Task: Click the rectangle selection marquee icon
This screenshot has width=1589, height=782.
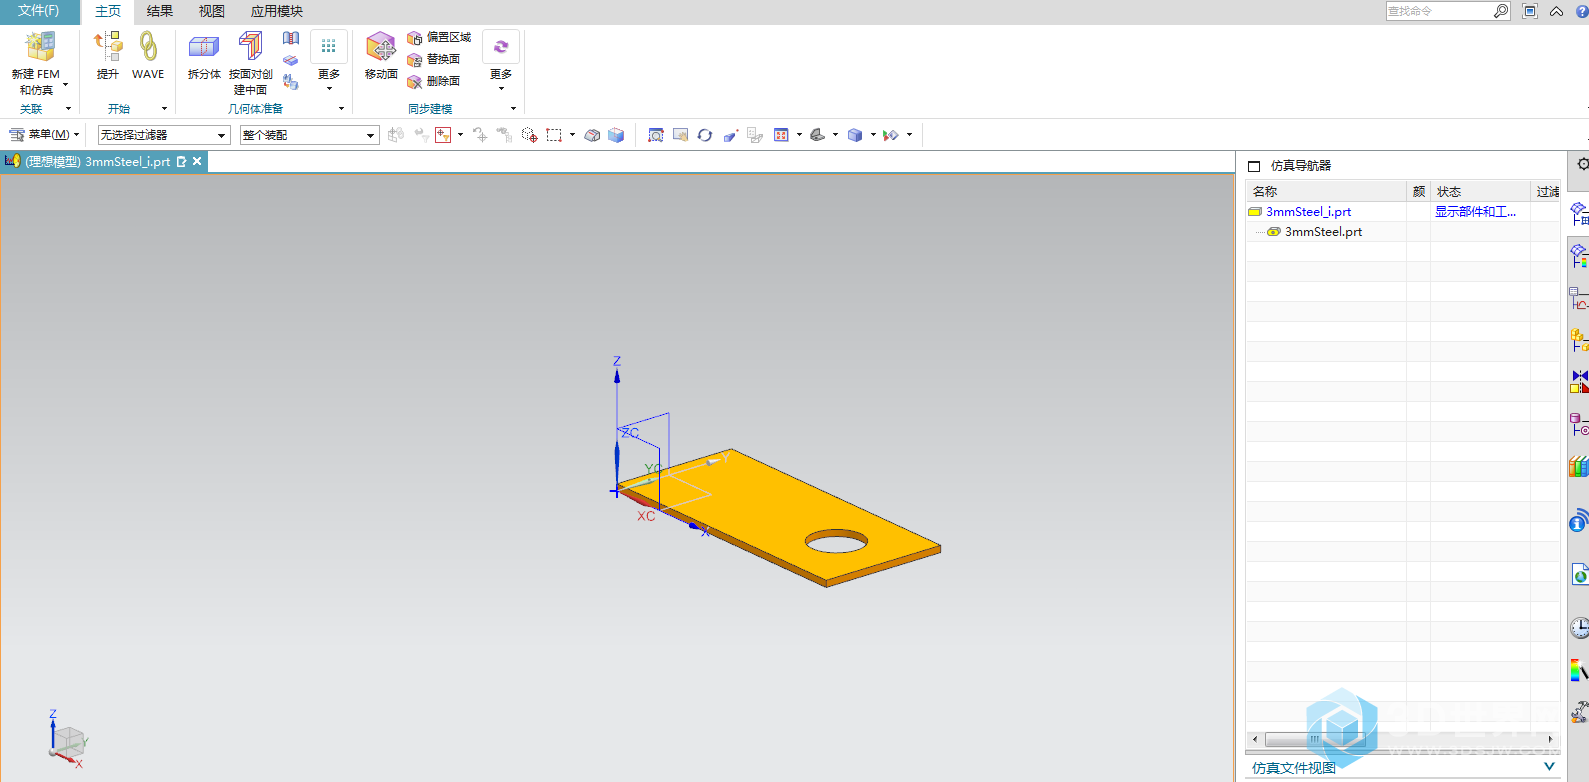Action: 554,135
